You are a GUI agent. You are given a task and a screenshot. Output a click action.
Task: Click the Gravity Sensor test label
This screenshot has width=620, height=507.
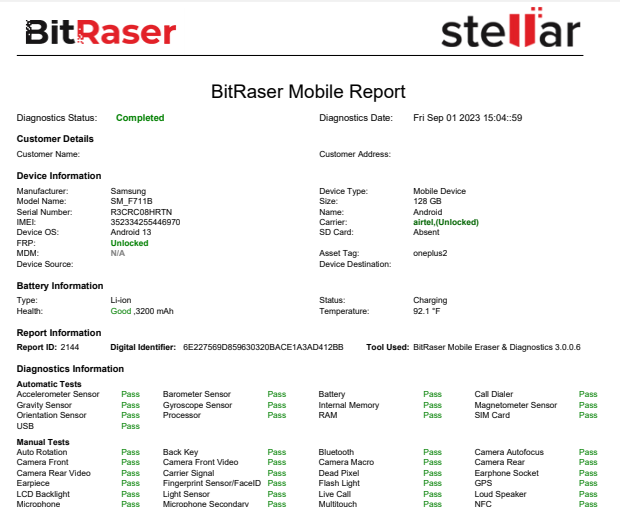point(44,405)
